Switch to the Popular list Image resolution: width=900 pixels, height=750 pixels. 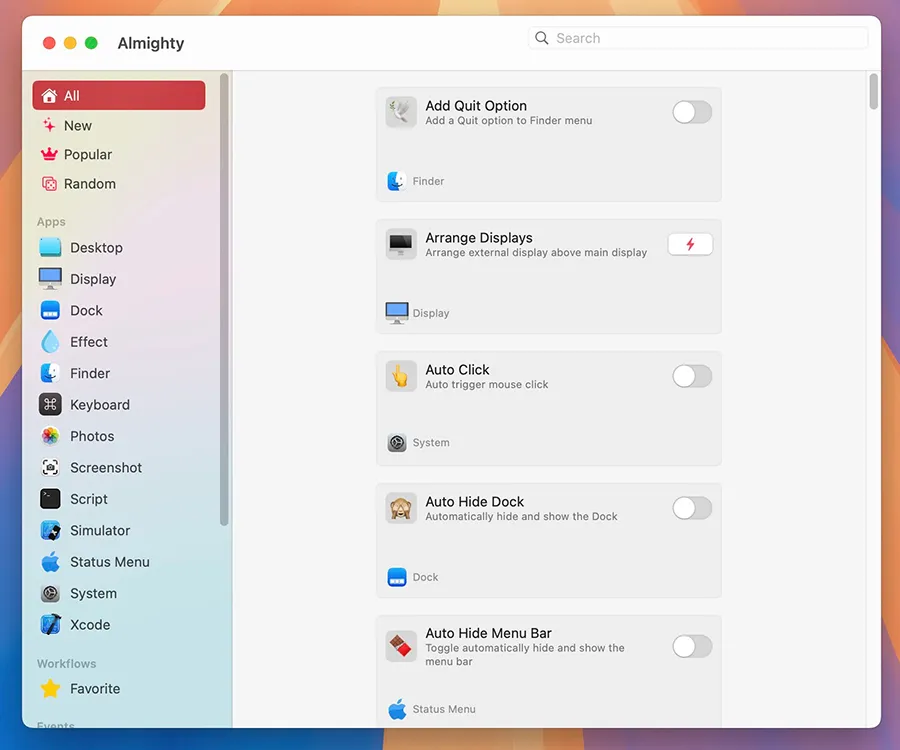click(88, 155)
